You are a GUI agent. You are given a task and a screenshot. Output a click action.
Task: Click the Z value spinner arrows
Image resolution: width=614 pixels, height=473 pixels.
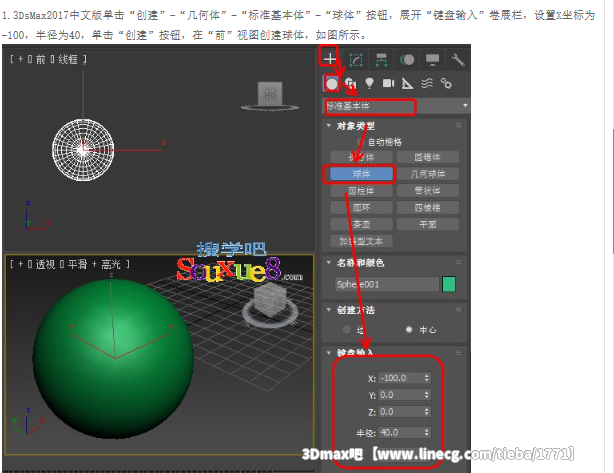click(427, 412)
